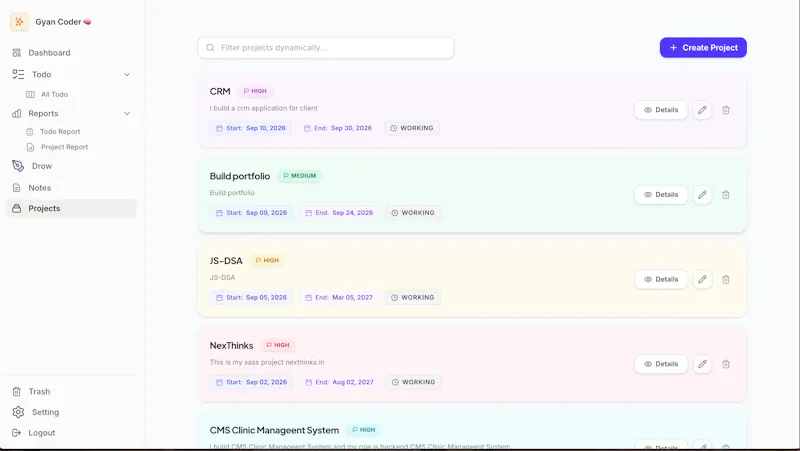Click the HIGH priority badge on JS-DSA

[267, 260]
